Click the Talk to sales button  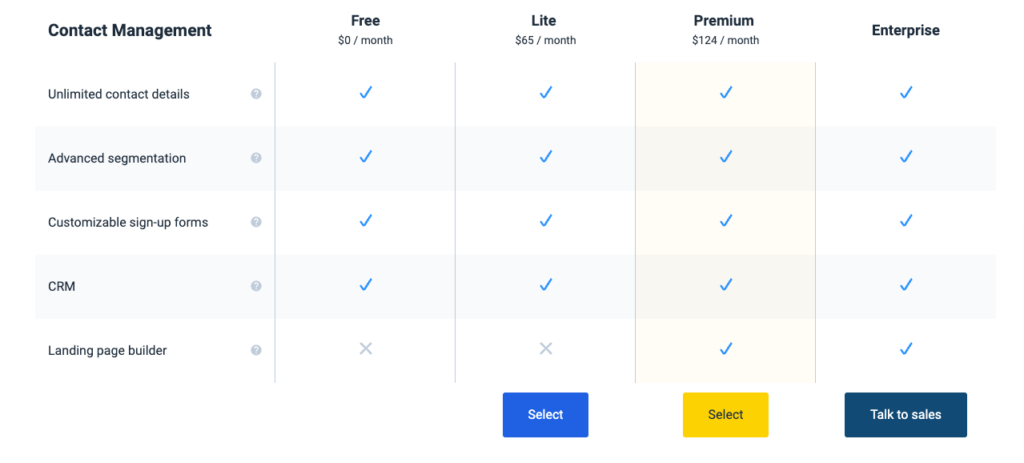pyautogui.click(x=906, y=415)
